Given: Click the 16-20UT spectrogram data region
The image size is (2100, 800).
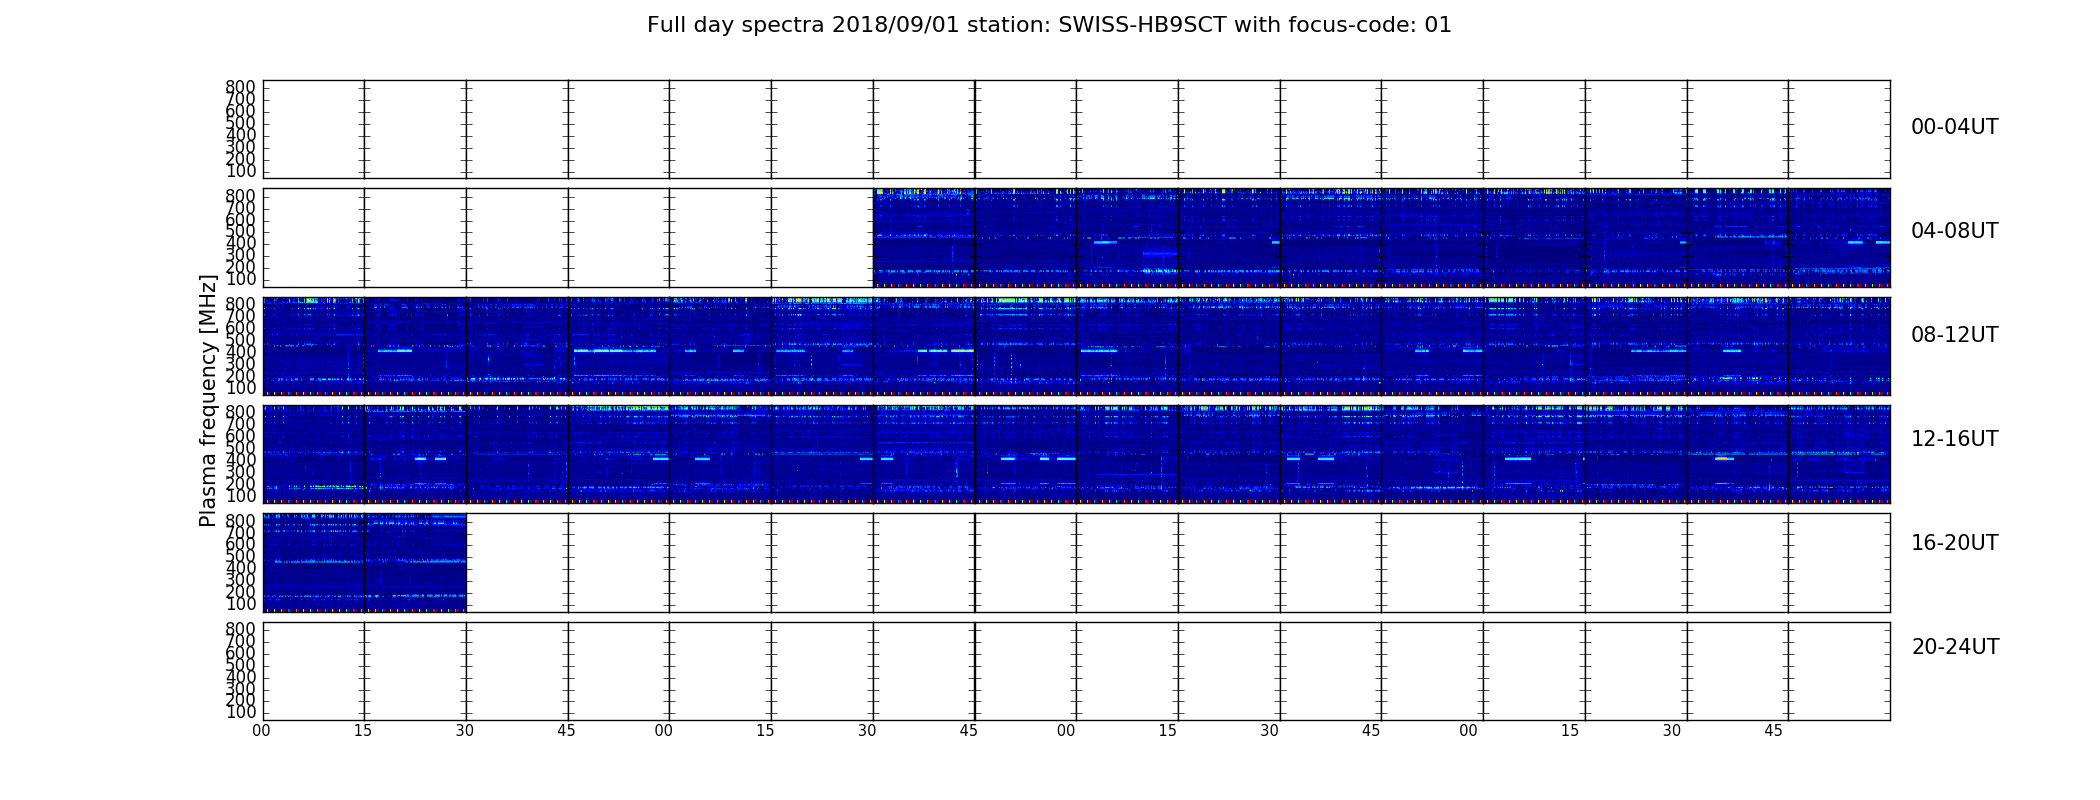Looking at the screenshot, I should click(x=365, y=562).
